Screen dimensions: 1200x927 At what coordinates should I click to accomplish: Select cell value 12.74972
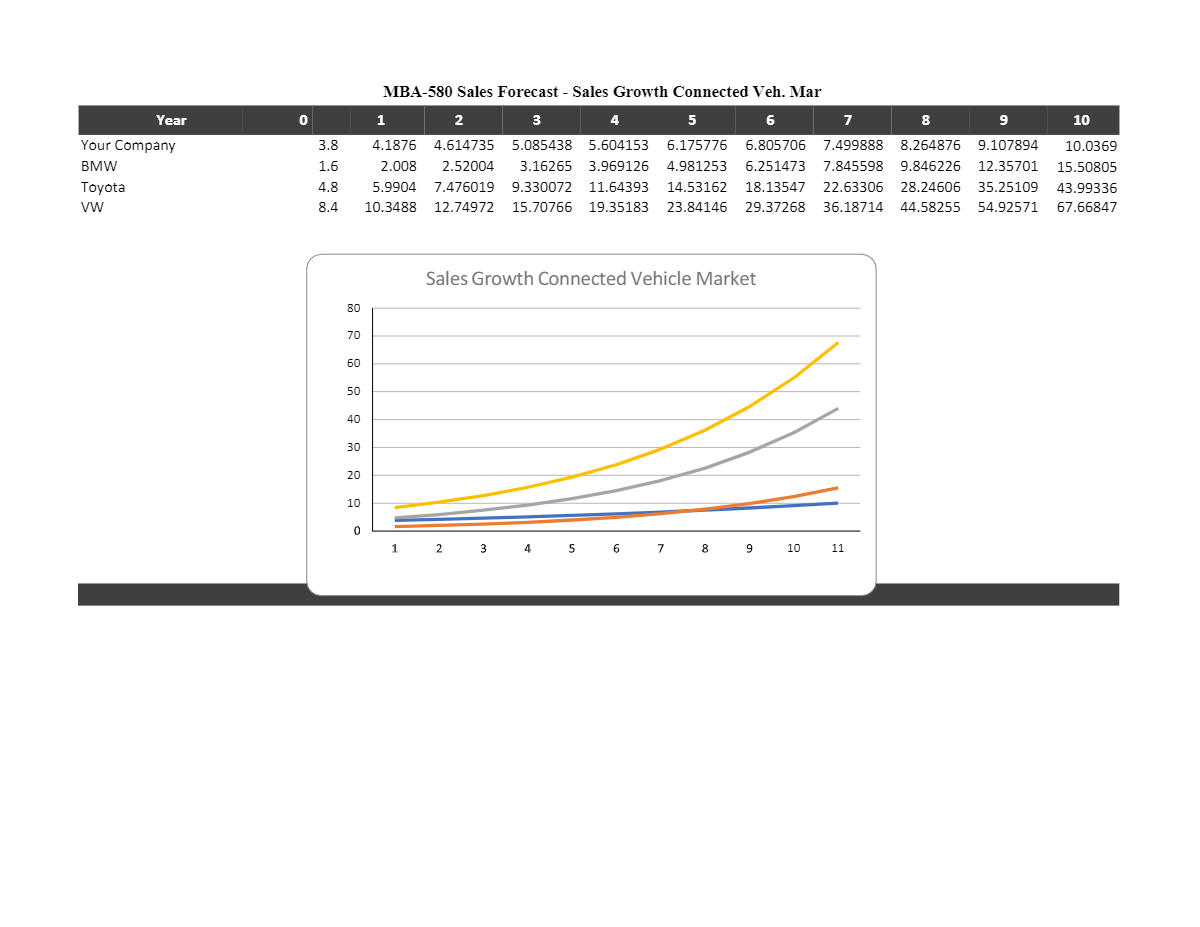click(464, 207)
